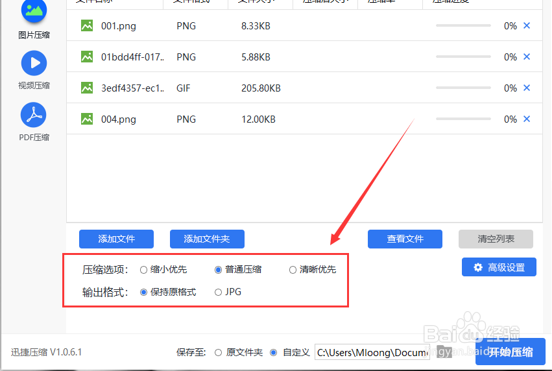Screen dimensions: 552x371
Task: Select 缩小优先 compression option
Action: [x=143, y=270]
